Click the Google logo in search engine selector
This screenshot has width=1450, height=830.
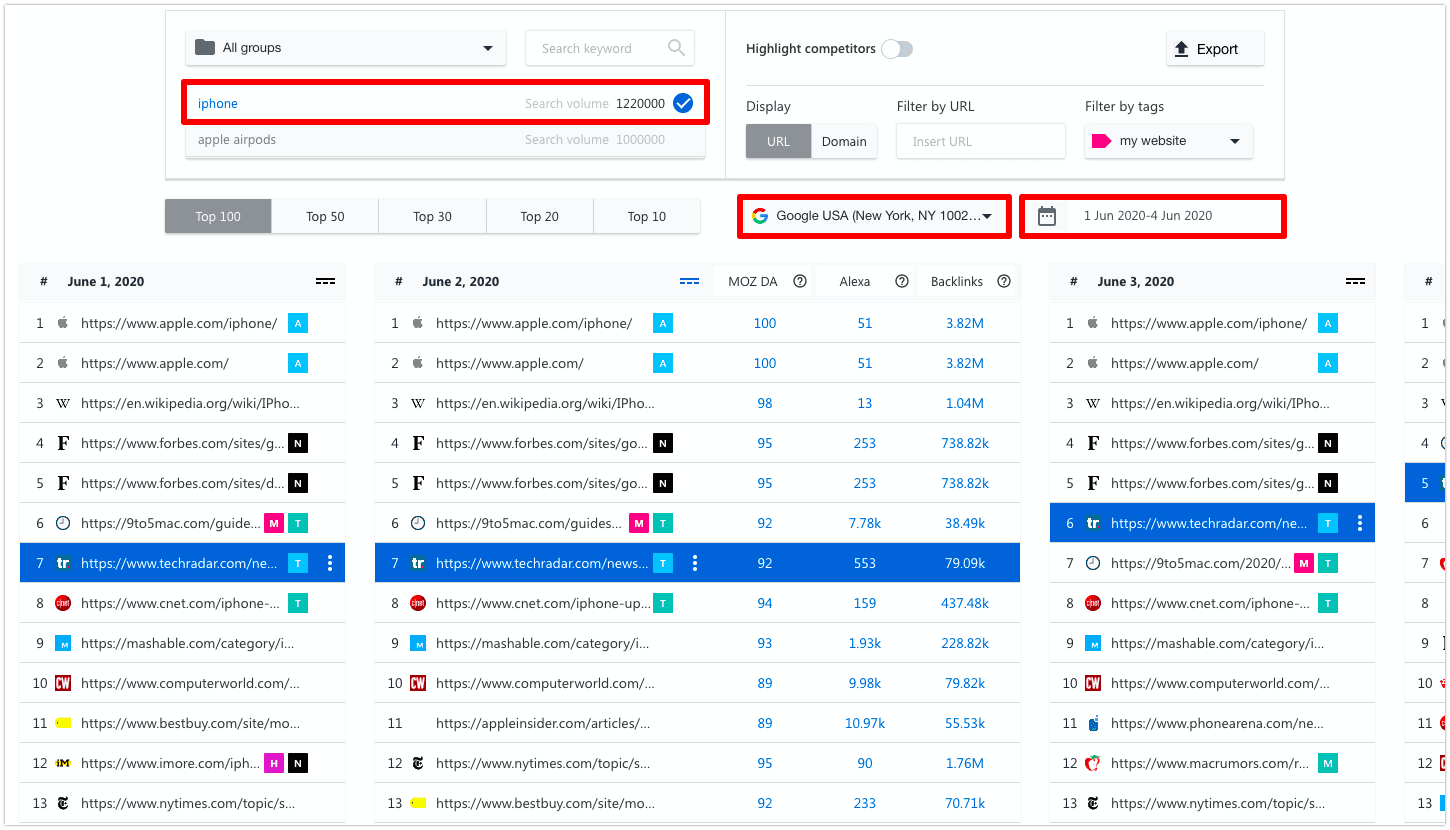(760, 216)
